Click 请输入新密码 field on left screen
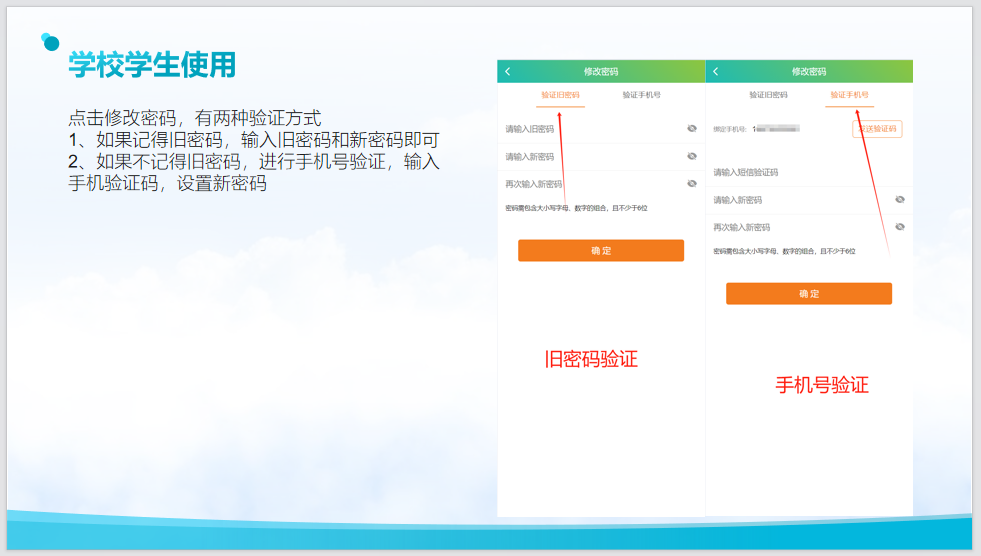The height and width of the screenshot is (556, 981). tap(590, 157)
